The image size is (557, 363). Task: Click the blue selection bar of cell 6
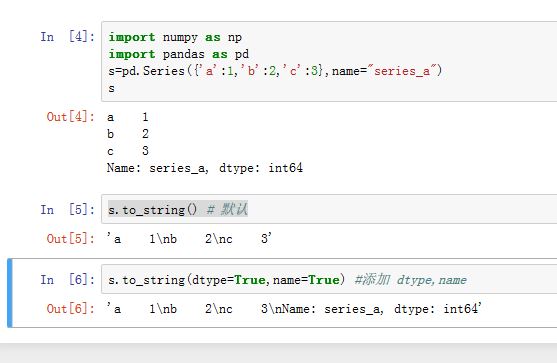(10, 293)
